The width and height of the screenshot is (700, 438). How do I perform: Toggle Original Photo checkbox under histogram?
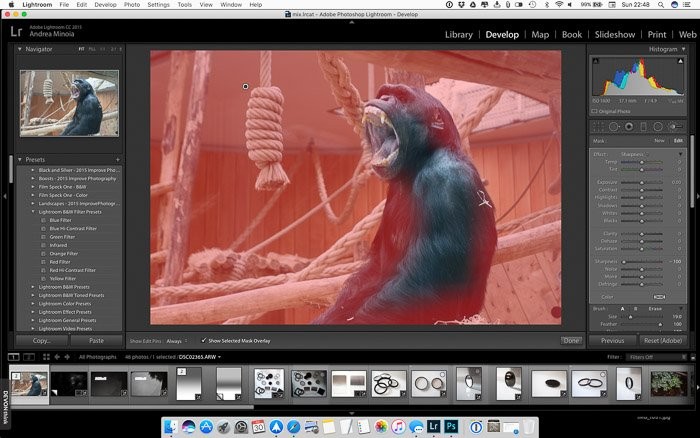[594, 111]
